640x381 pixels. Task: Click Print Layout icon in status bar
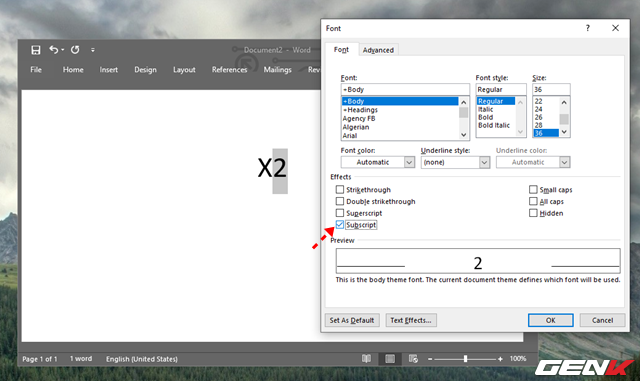click(x=390, y=359)
